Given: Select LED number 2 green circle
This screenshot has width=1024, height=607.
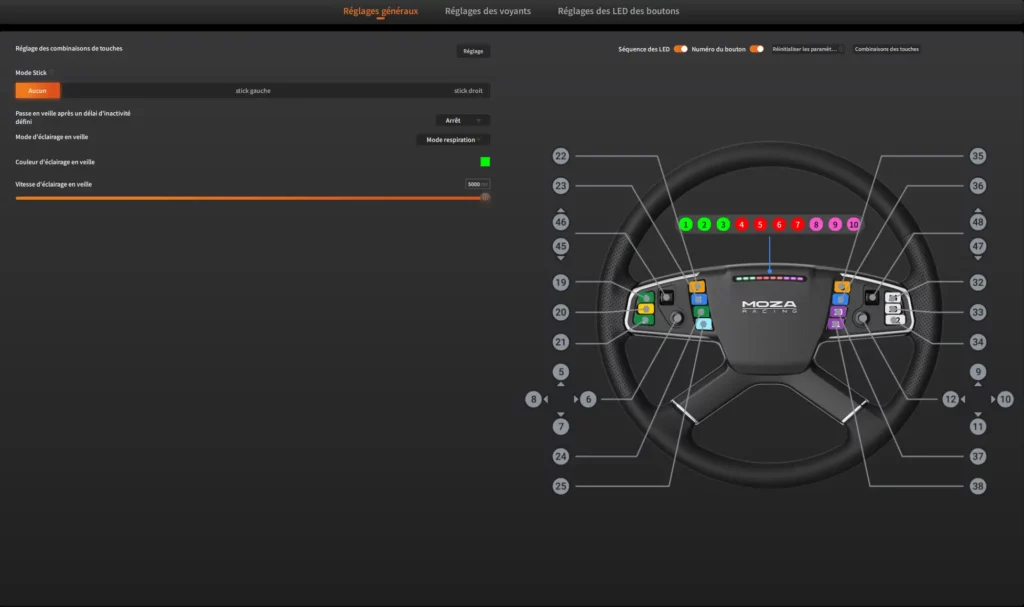Looking at the screenshot, I should 704,225.
